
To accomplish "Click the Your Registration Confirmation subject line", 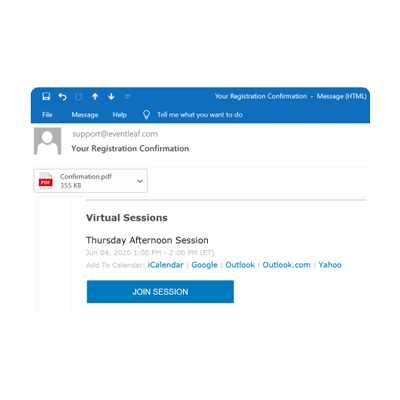I will click(x=130, y=149).
